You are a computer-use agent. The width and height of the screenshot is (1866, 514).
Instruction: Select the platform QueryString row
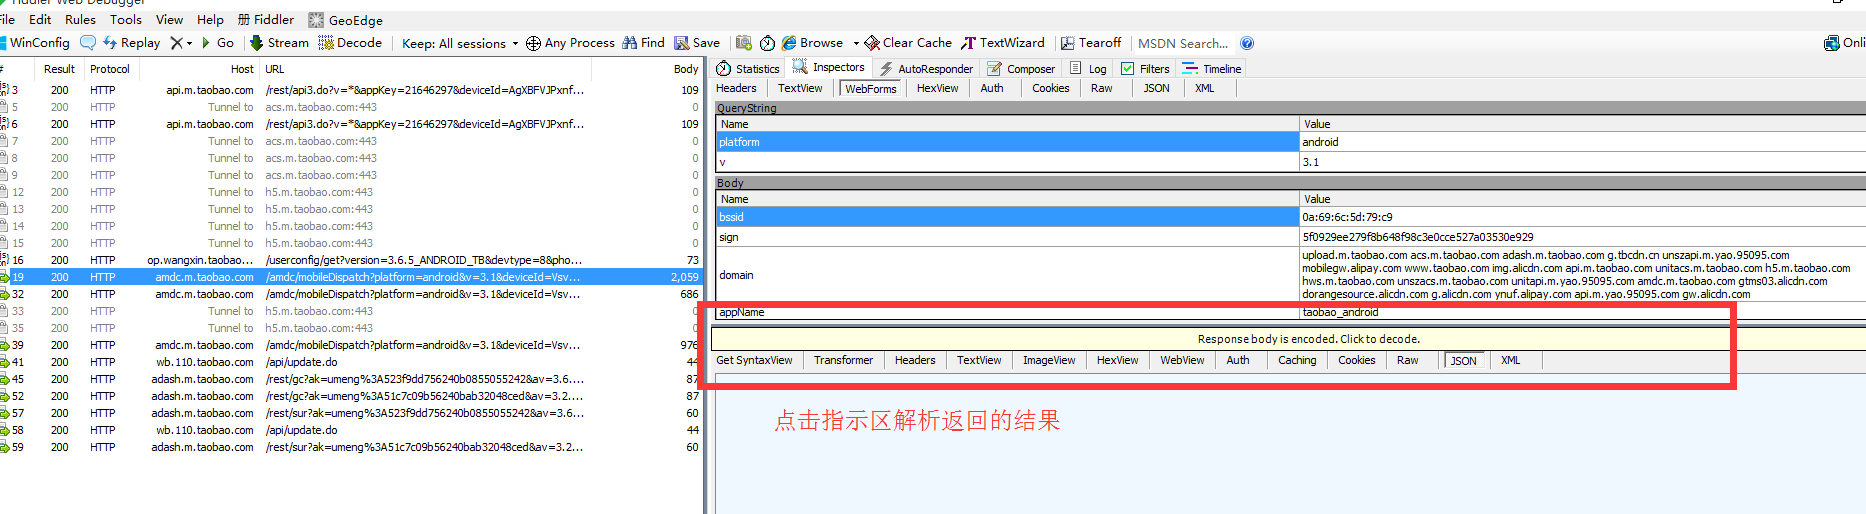pyautogui.click(x=1290, y=142)
